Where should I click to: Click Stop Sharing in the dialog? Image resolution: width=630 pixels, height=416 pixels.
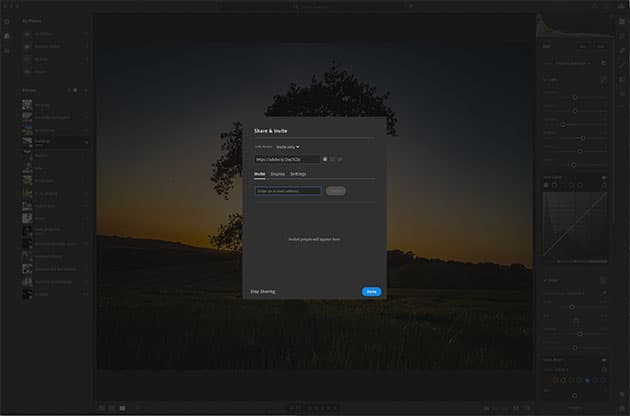coord(263,291)
